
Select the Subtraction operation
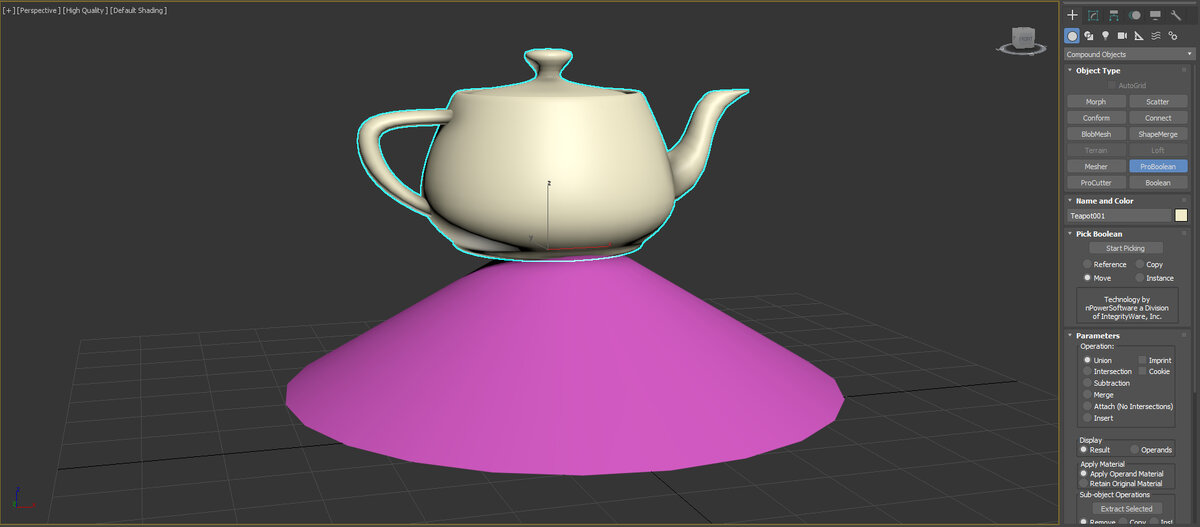click(1107, 383)
